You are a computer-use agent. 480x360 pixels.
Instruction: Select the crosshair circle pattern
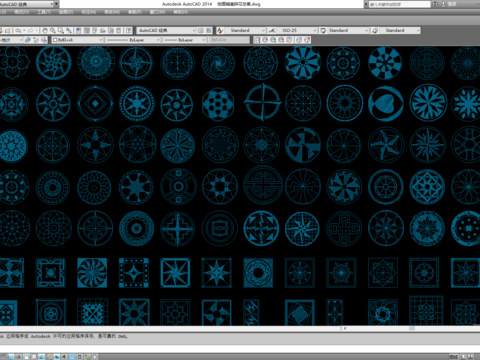click(x=263, y=102)
